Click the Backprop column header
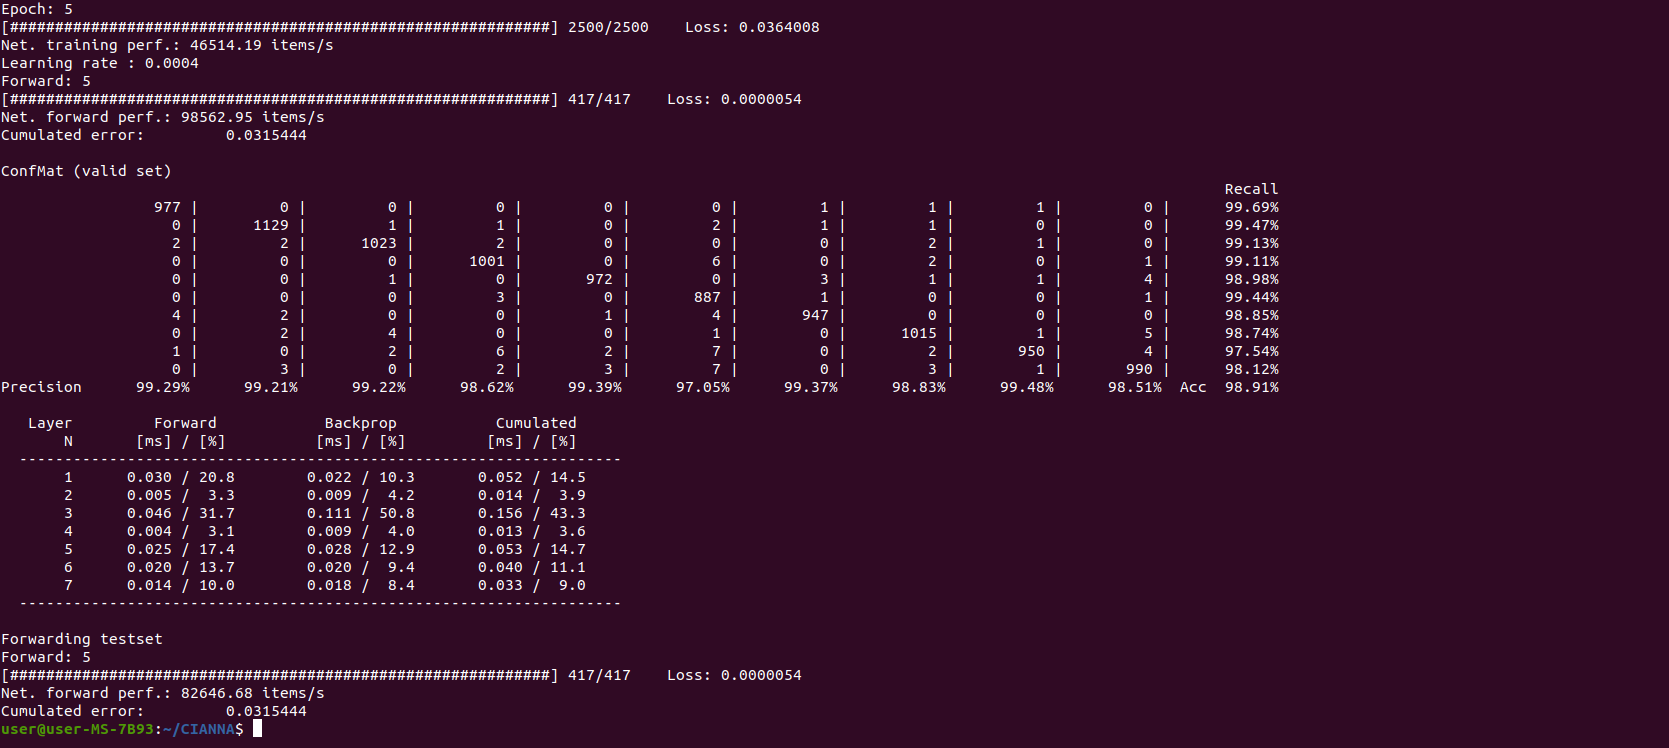The image size is (1669, 748). 360,423
